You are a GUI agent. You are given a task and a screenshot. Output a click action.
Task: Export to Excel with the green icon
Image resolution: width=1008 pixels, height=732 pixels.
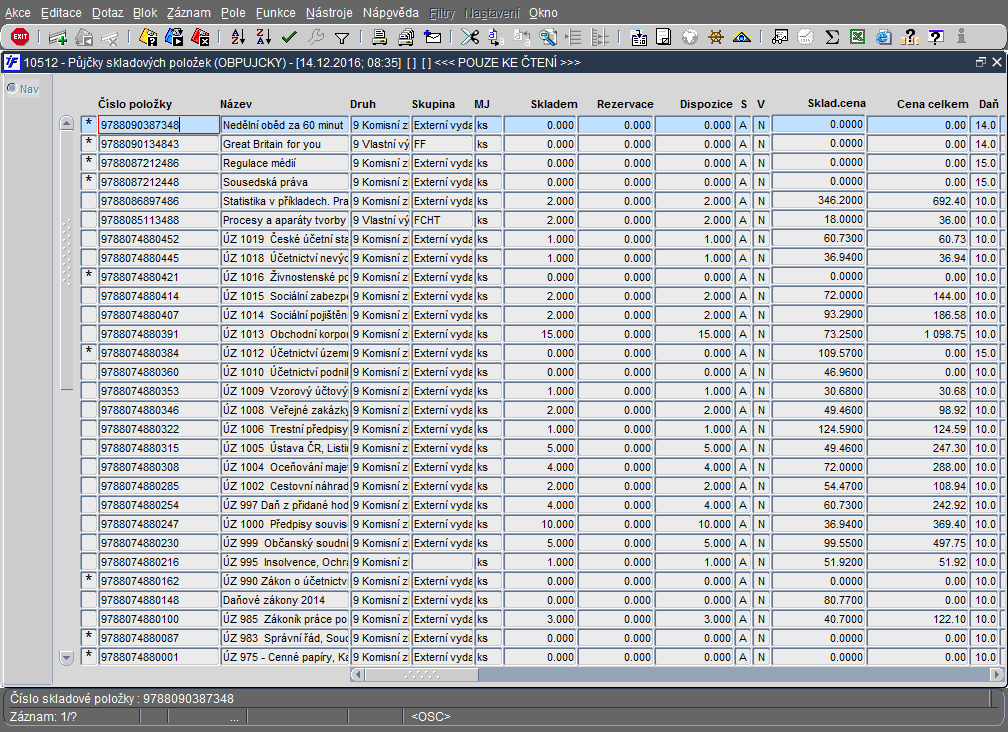pyautogui.click(x=858, y=37)
